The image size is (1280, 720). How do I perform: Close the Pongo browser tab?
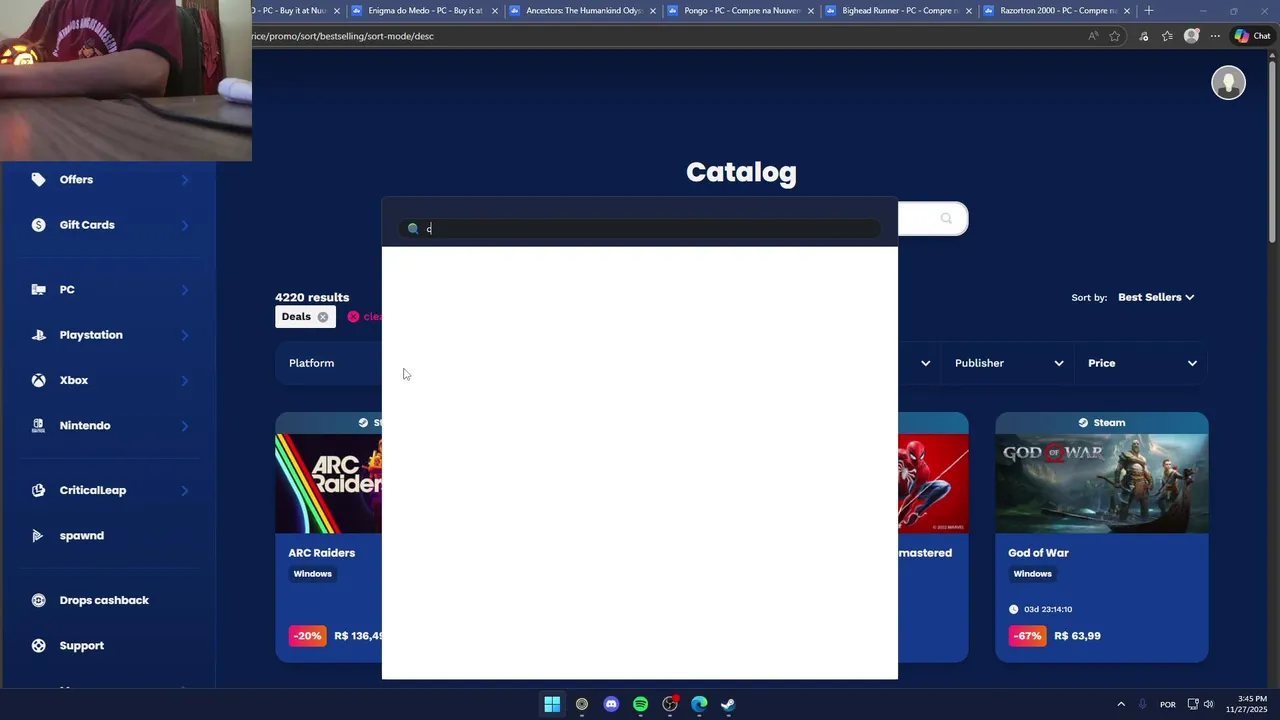(x=811, y=11)
